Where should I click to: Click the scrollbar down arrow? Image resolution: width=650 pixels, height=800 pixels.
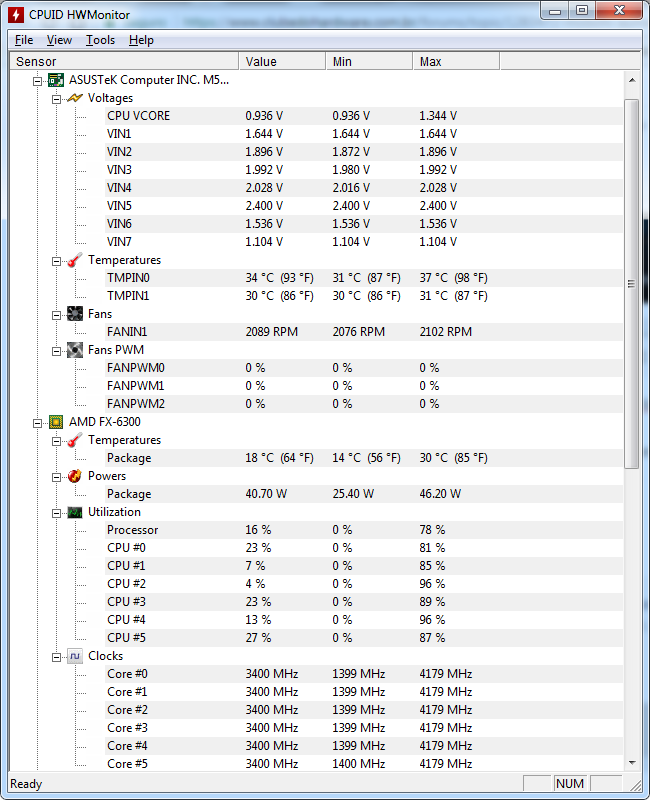(x=632, y=763)
